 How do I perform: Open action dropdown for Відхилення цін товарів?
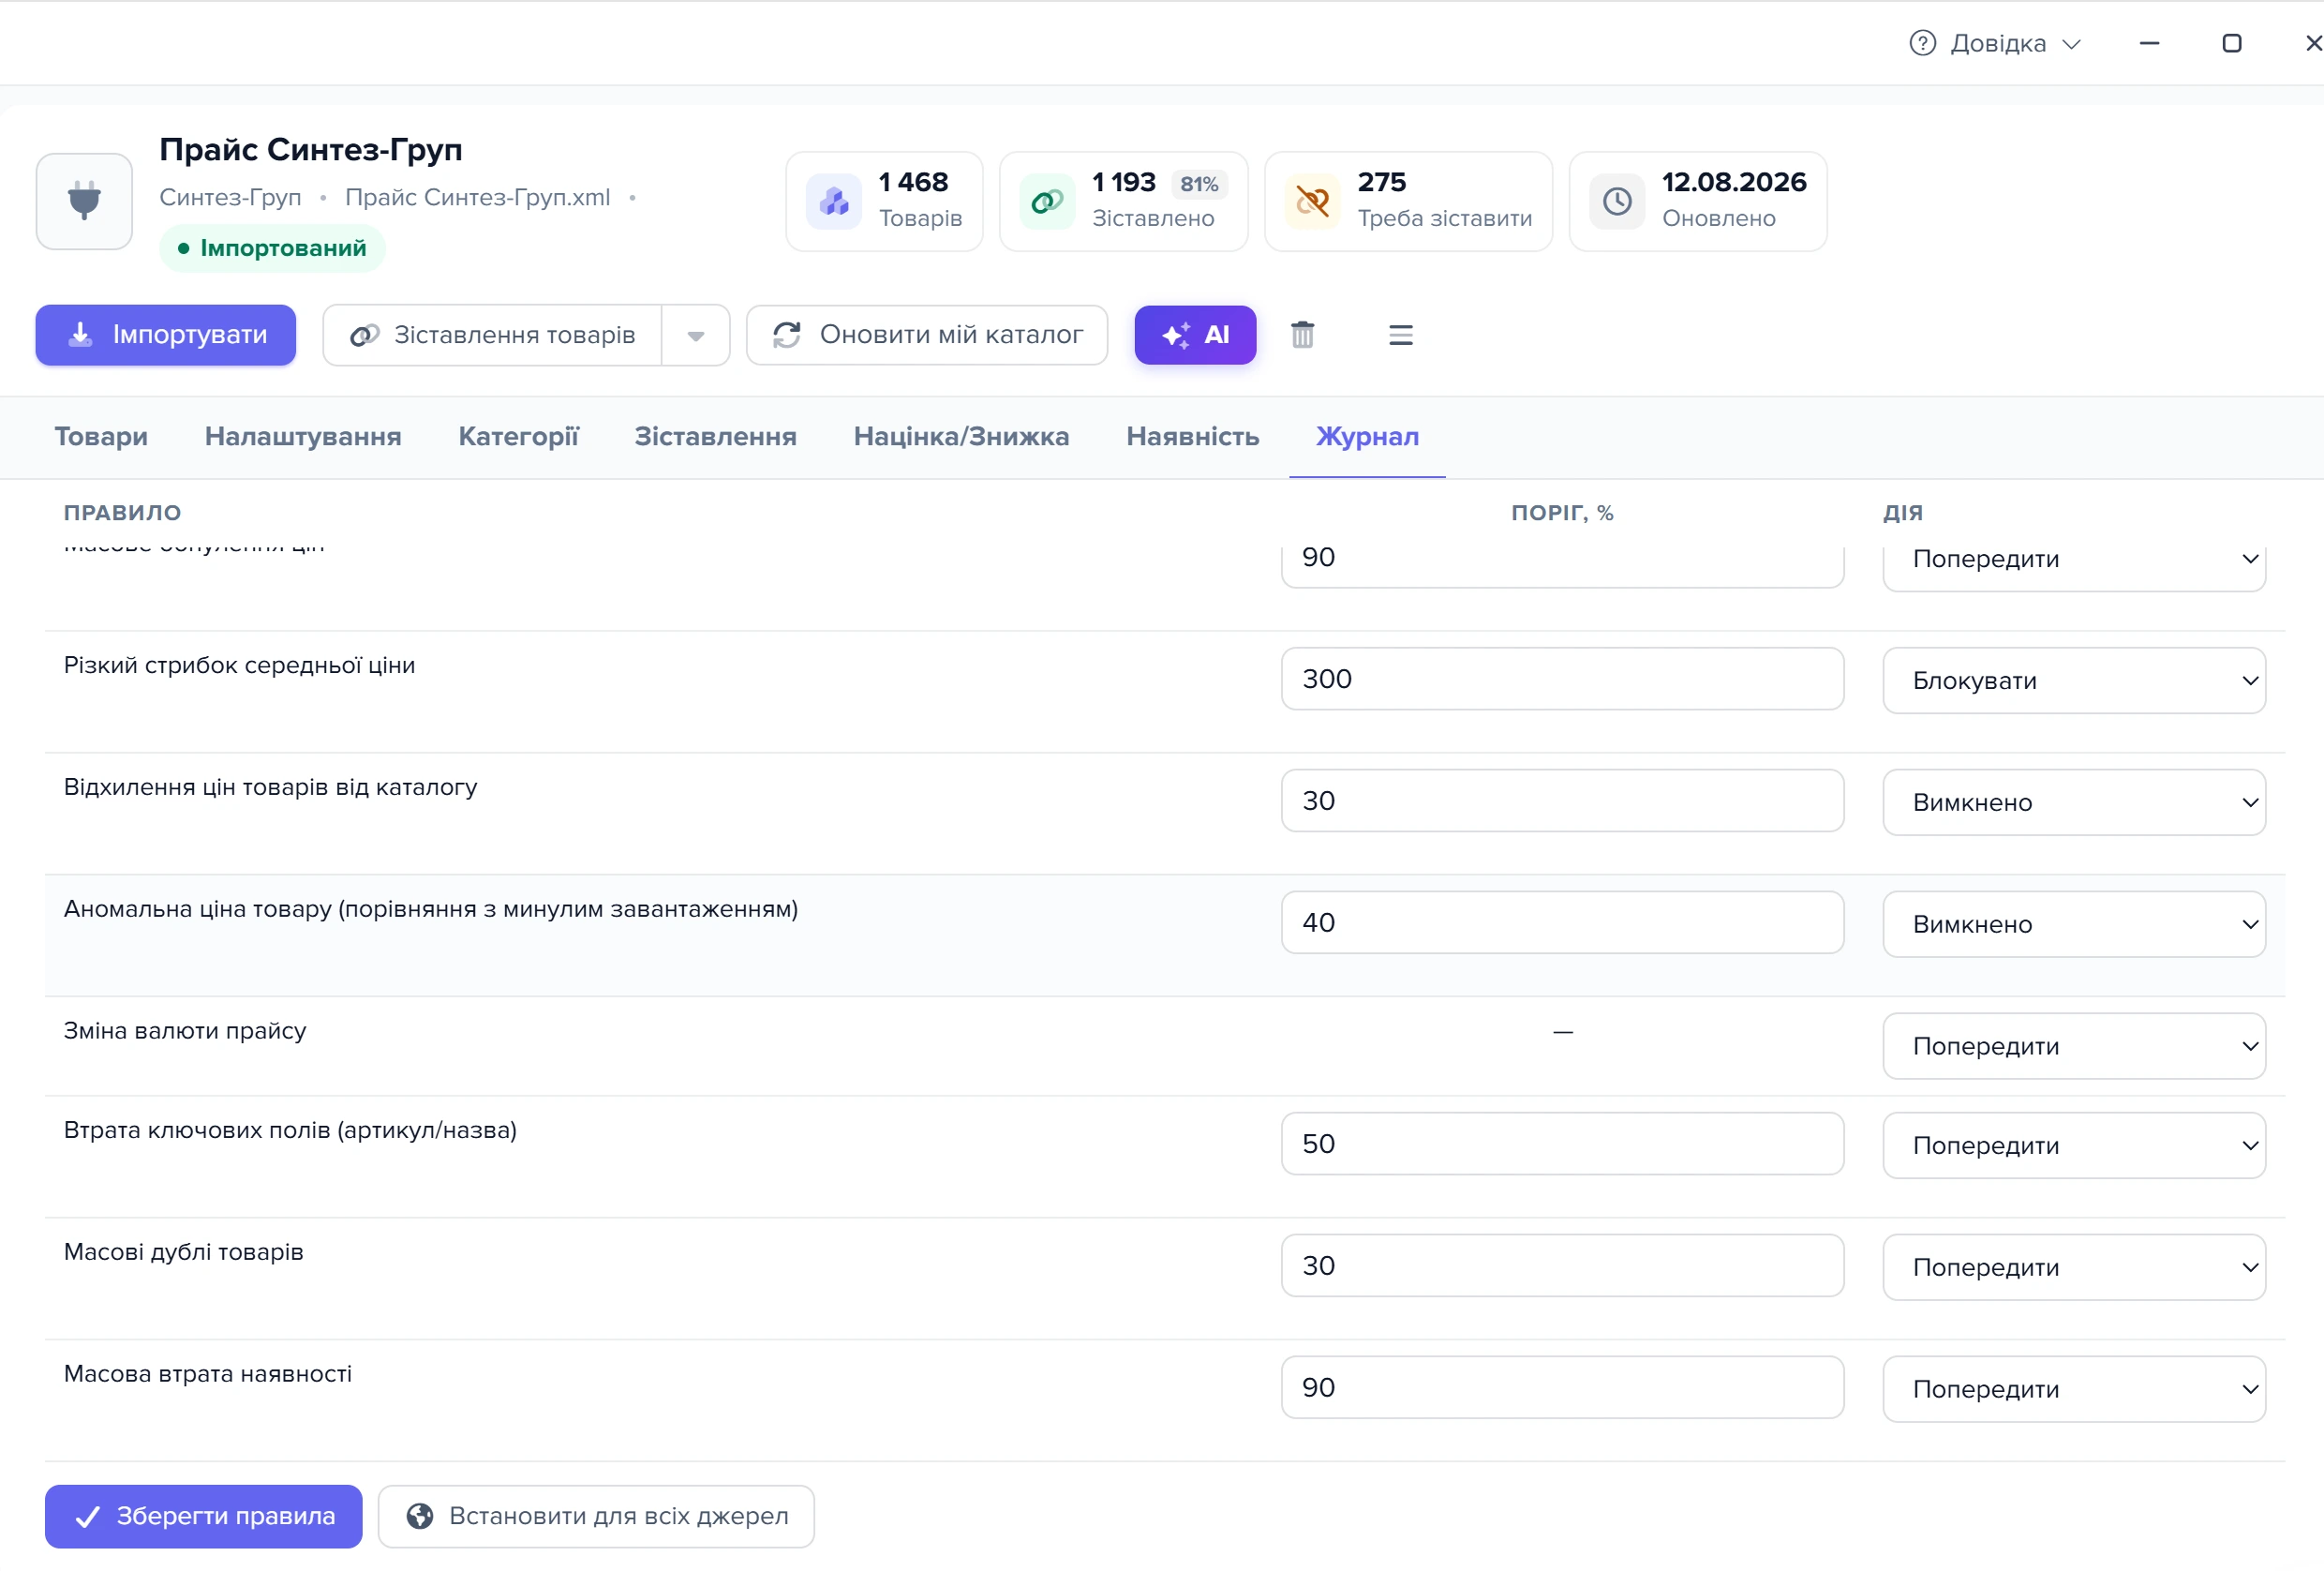coord(2073,802)
